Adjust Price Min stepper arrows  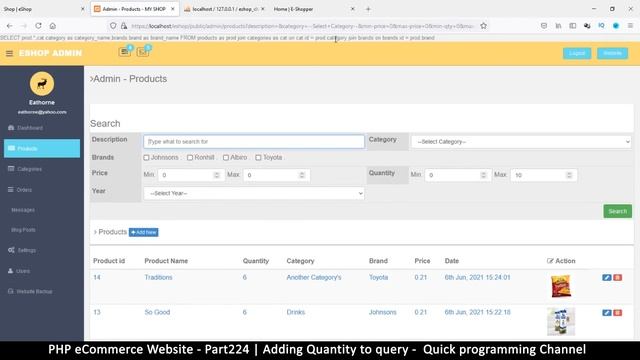[217, 175]
